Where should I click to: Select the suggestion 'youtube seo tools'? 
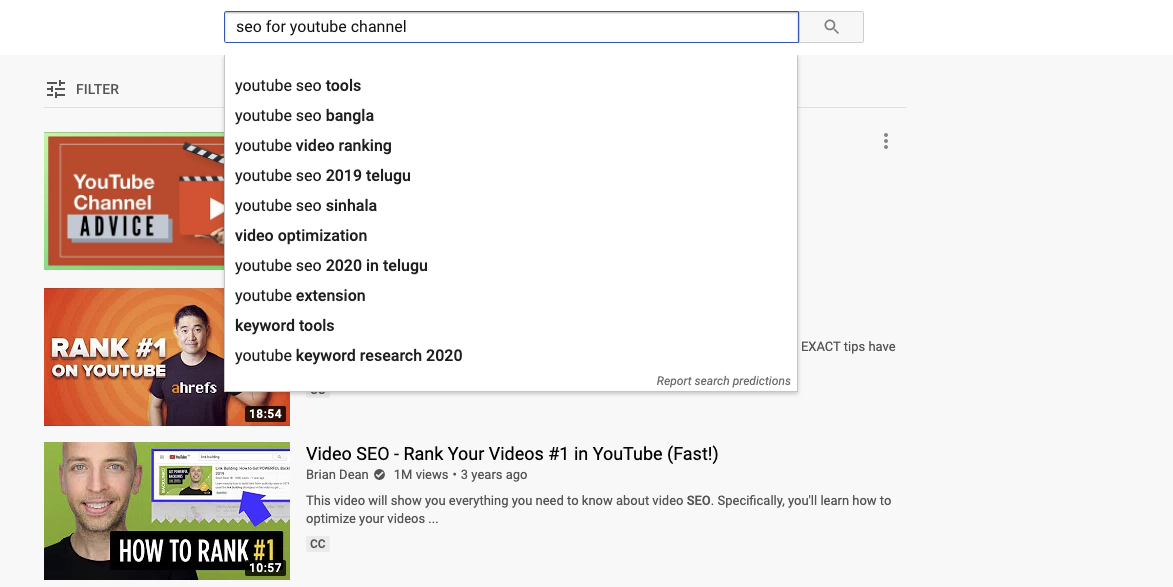[x=297, y=85]
